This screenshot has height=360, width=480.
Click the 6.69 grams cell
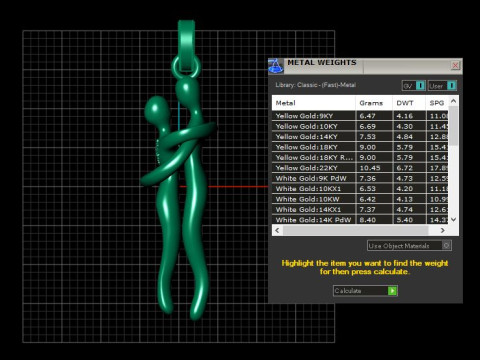374,126
